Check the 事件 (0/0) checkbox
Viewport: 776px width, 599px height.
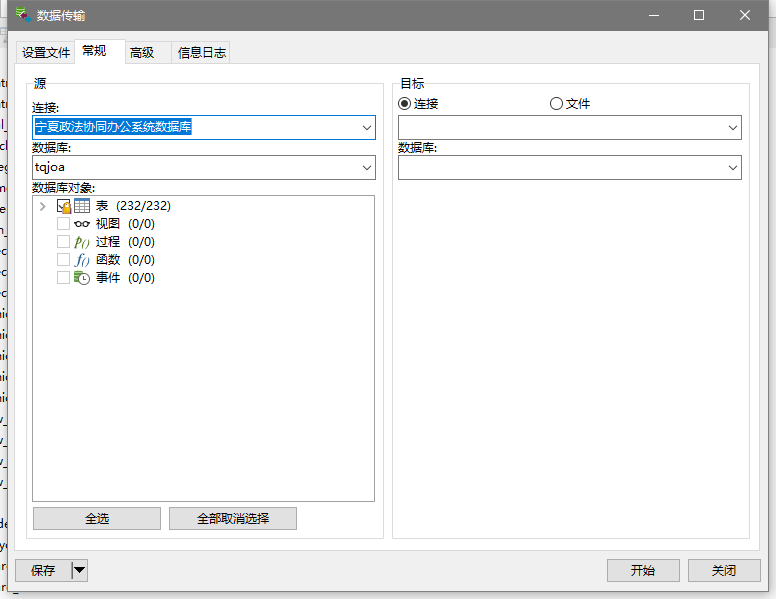(63, 277)
